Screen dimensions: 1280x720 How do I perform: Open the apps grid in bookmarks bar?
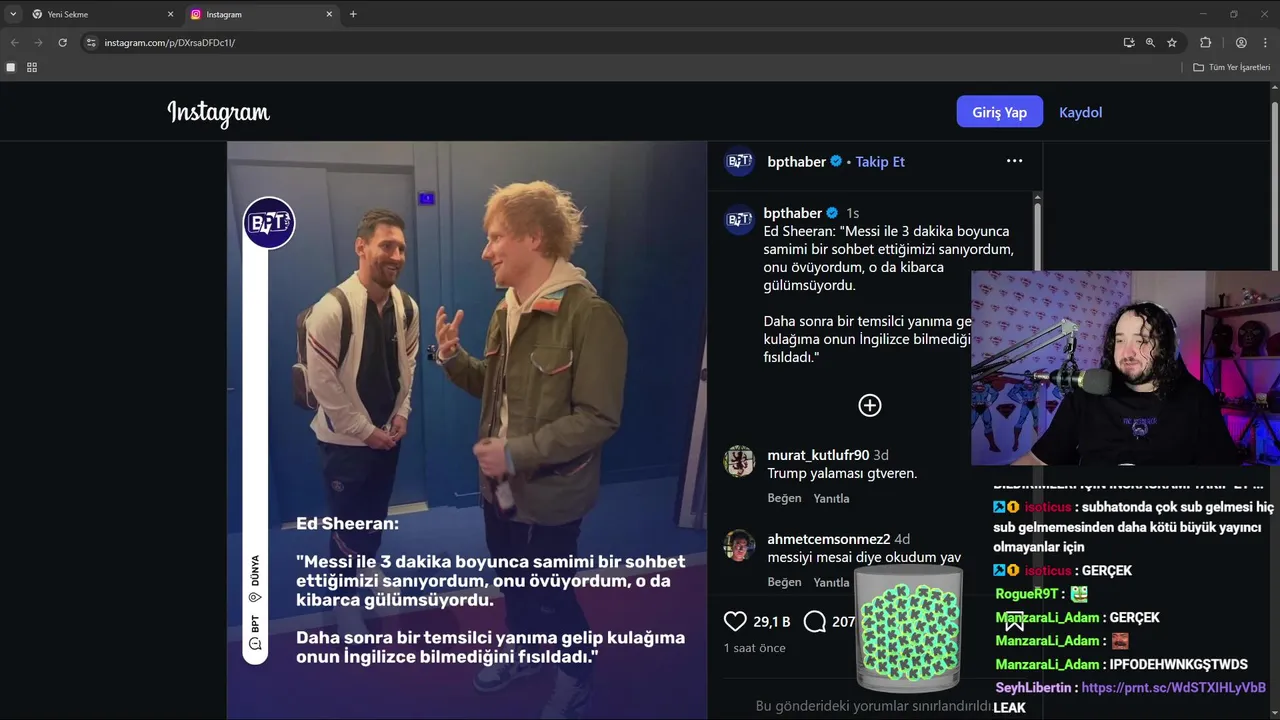pyautogui.click(x=32, y=67)
